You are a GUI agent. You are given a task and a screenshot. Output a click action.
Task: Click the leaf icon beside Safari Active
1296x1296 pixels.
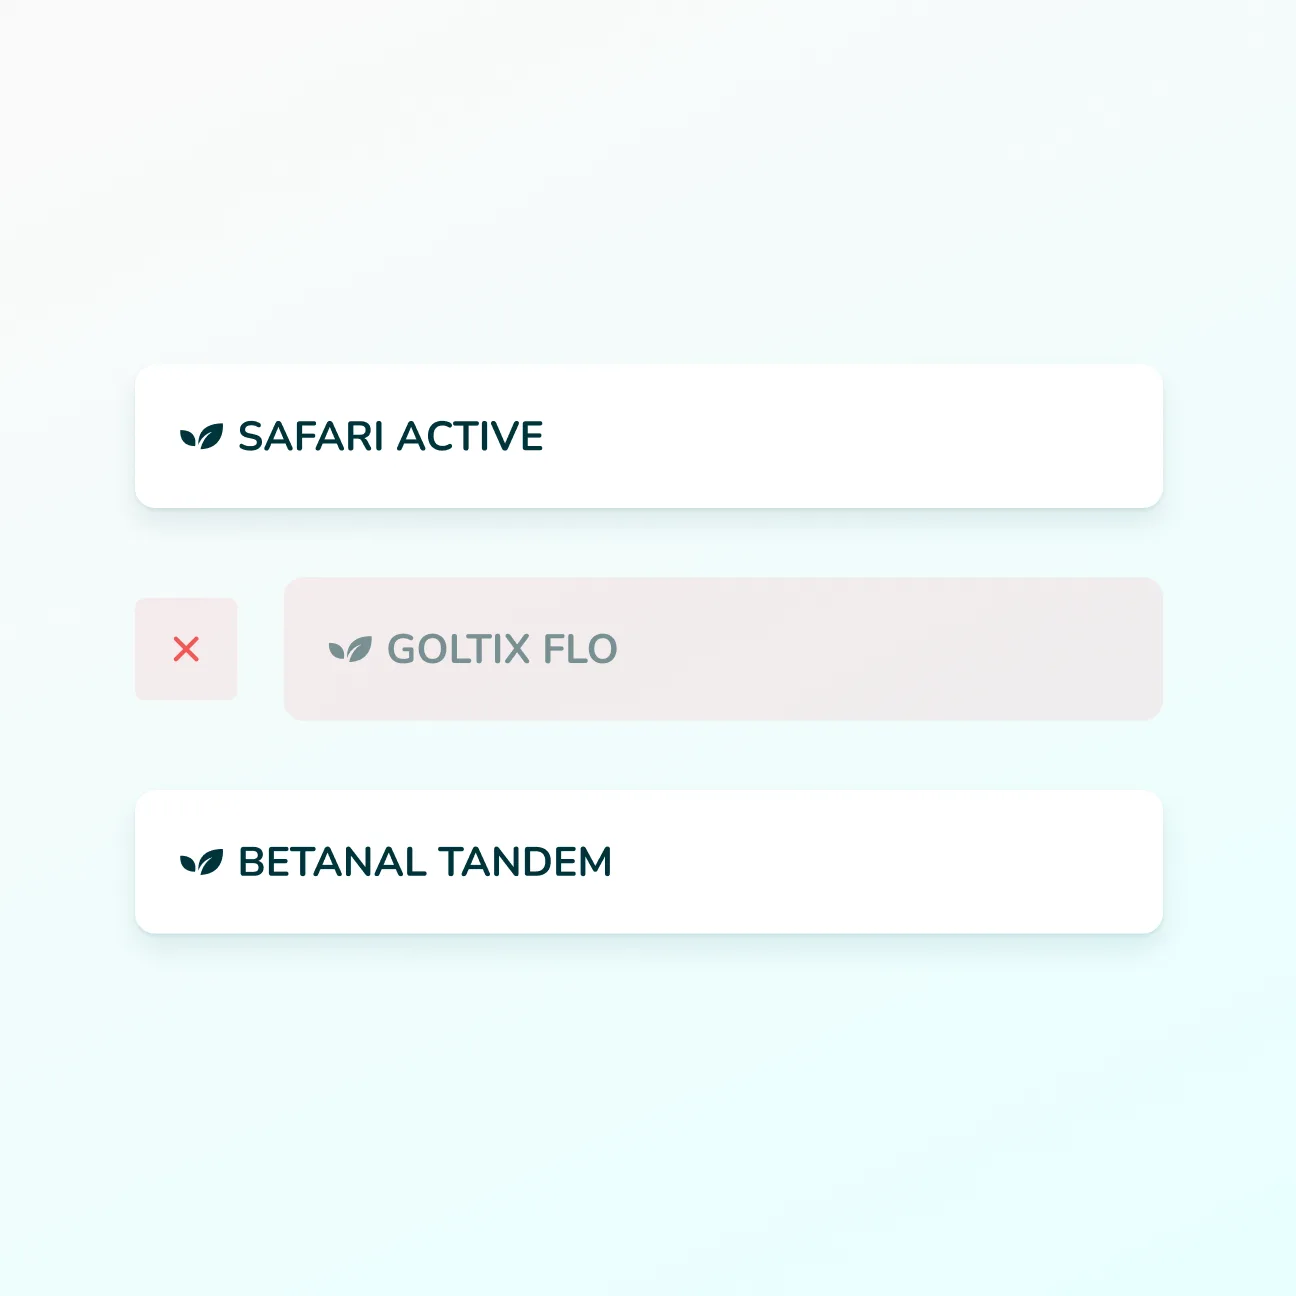(201, 437)
